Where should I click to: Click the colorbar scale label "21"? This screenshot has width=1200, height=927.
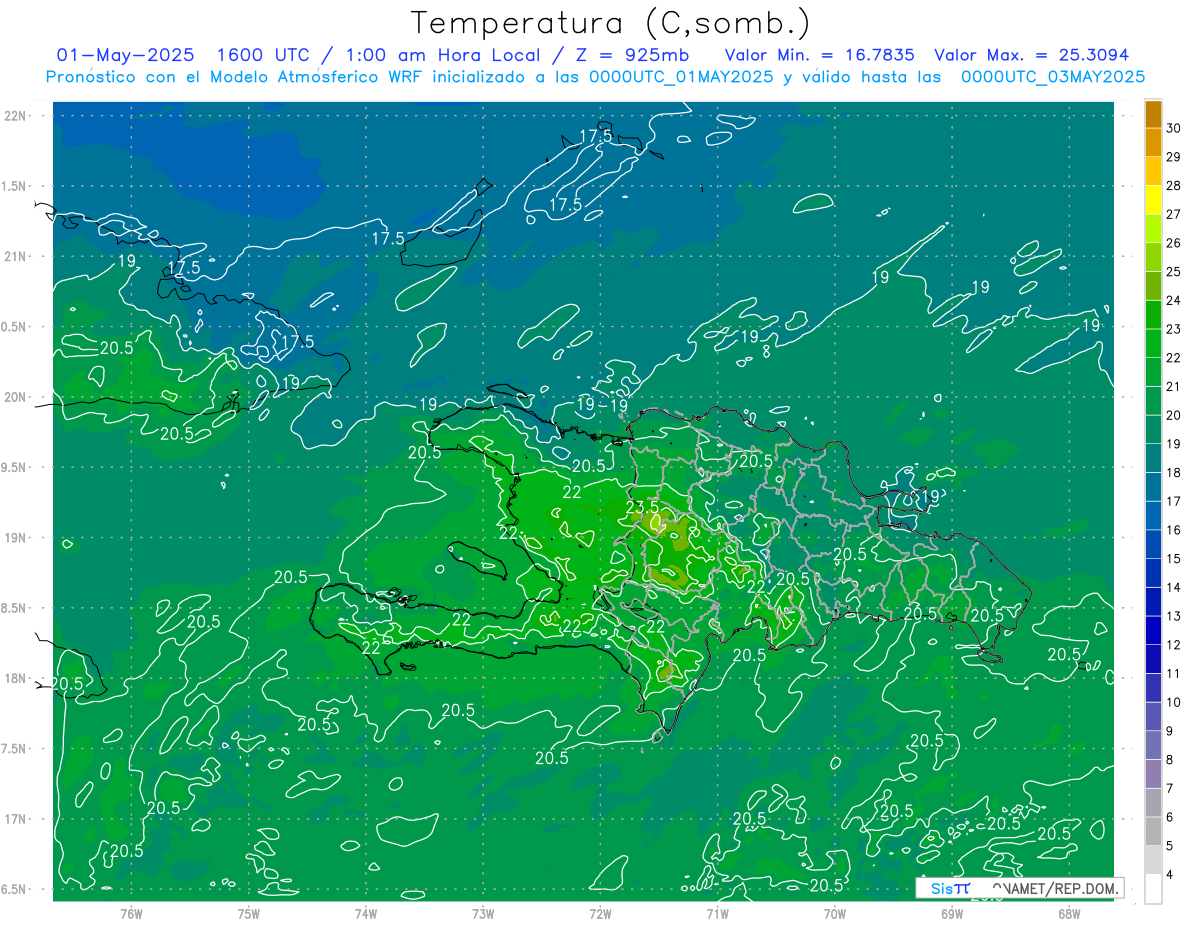tap(1173, 386)
